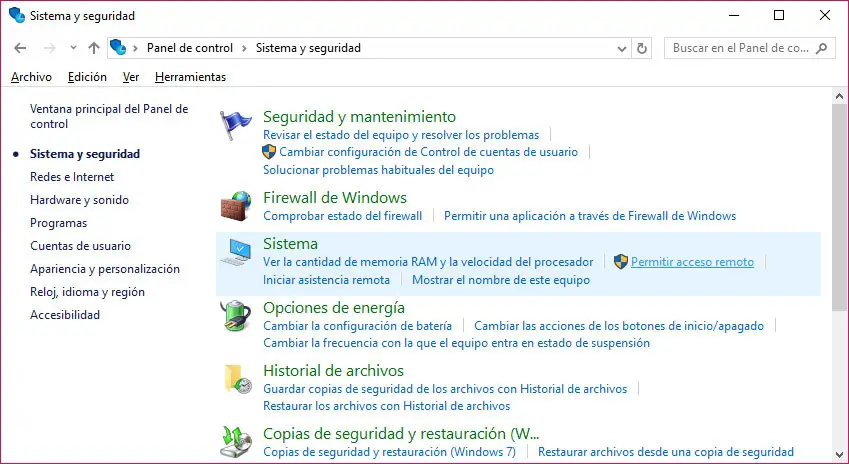Click the Sistema computer monitor icon

236,252
